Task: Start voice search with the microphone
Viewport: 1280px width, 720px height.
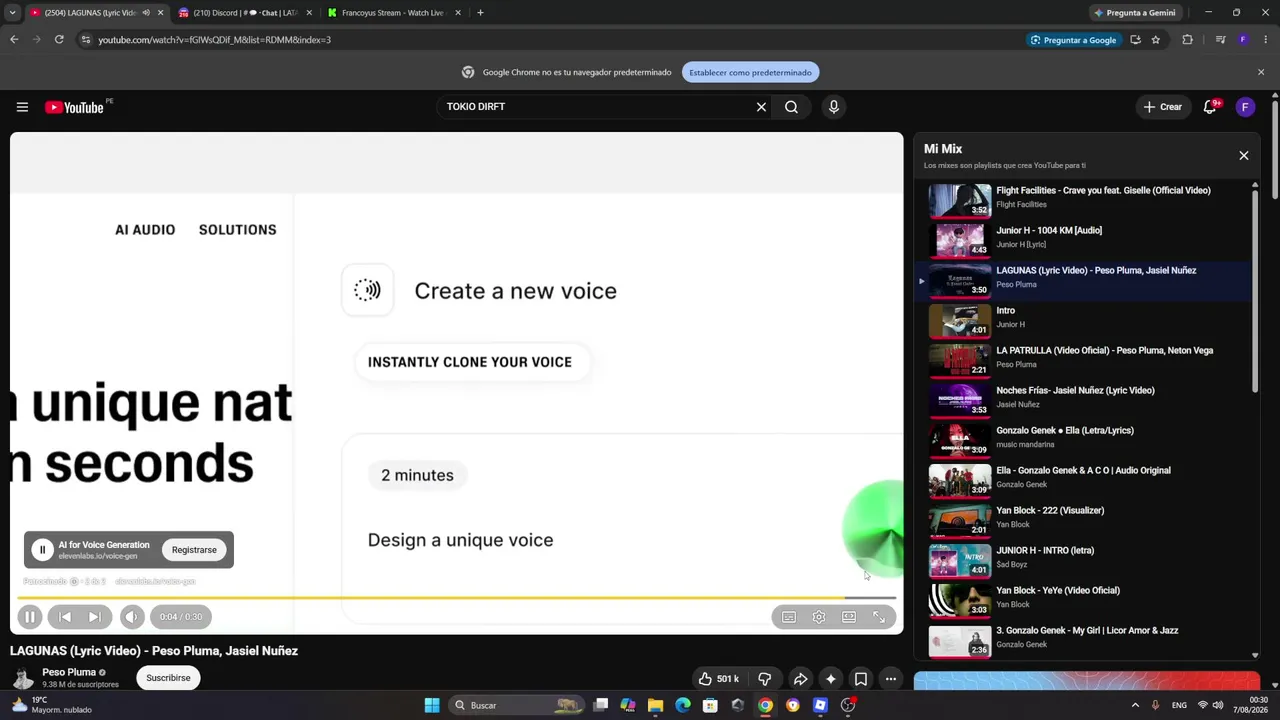Action: [833, 107]
